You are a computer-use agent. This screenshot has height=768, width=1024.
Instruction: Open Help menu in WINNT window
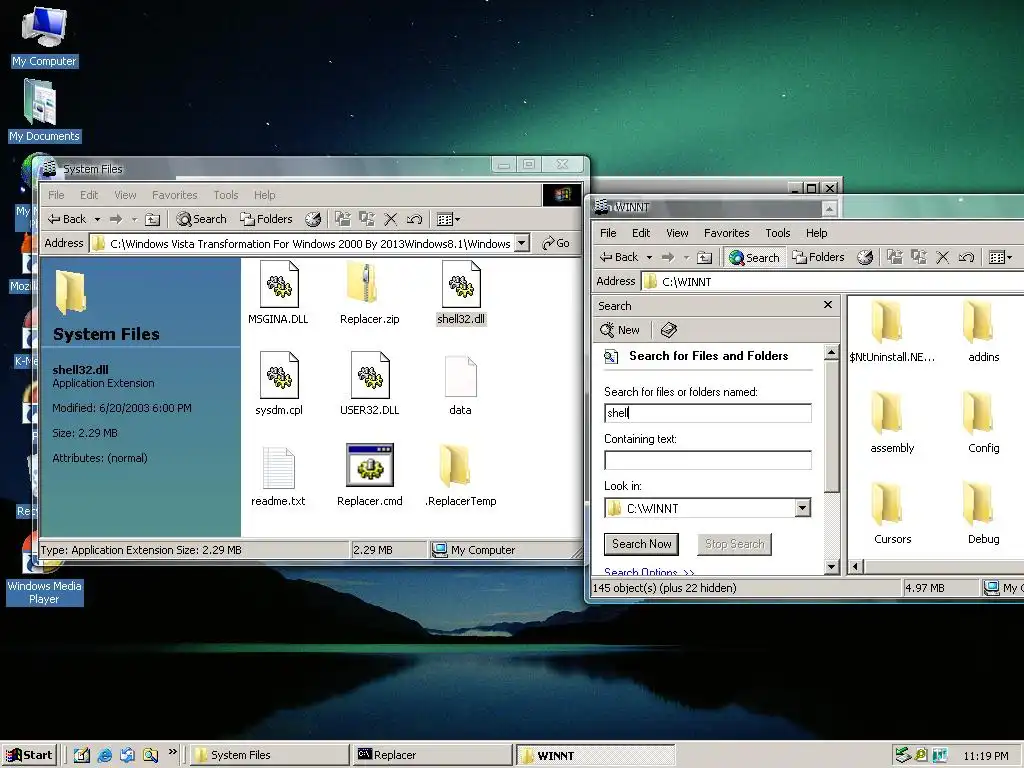(816, 233)
